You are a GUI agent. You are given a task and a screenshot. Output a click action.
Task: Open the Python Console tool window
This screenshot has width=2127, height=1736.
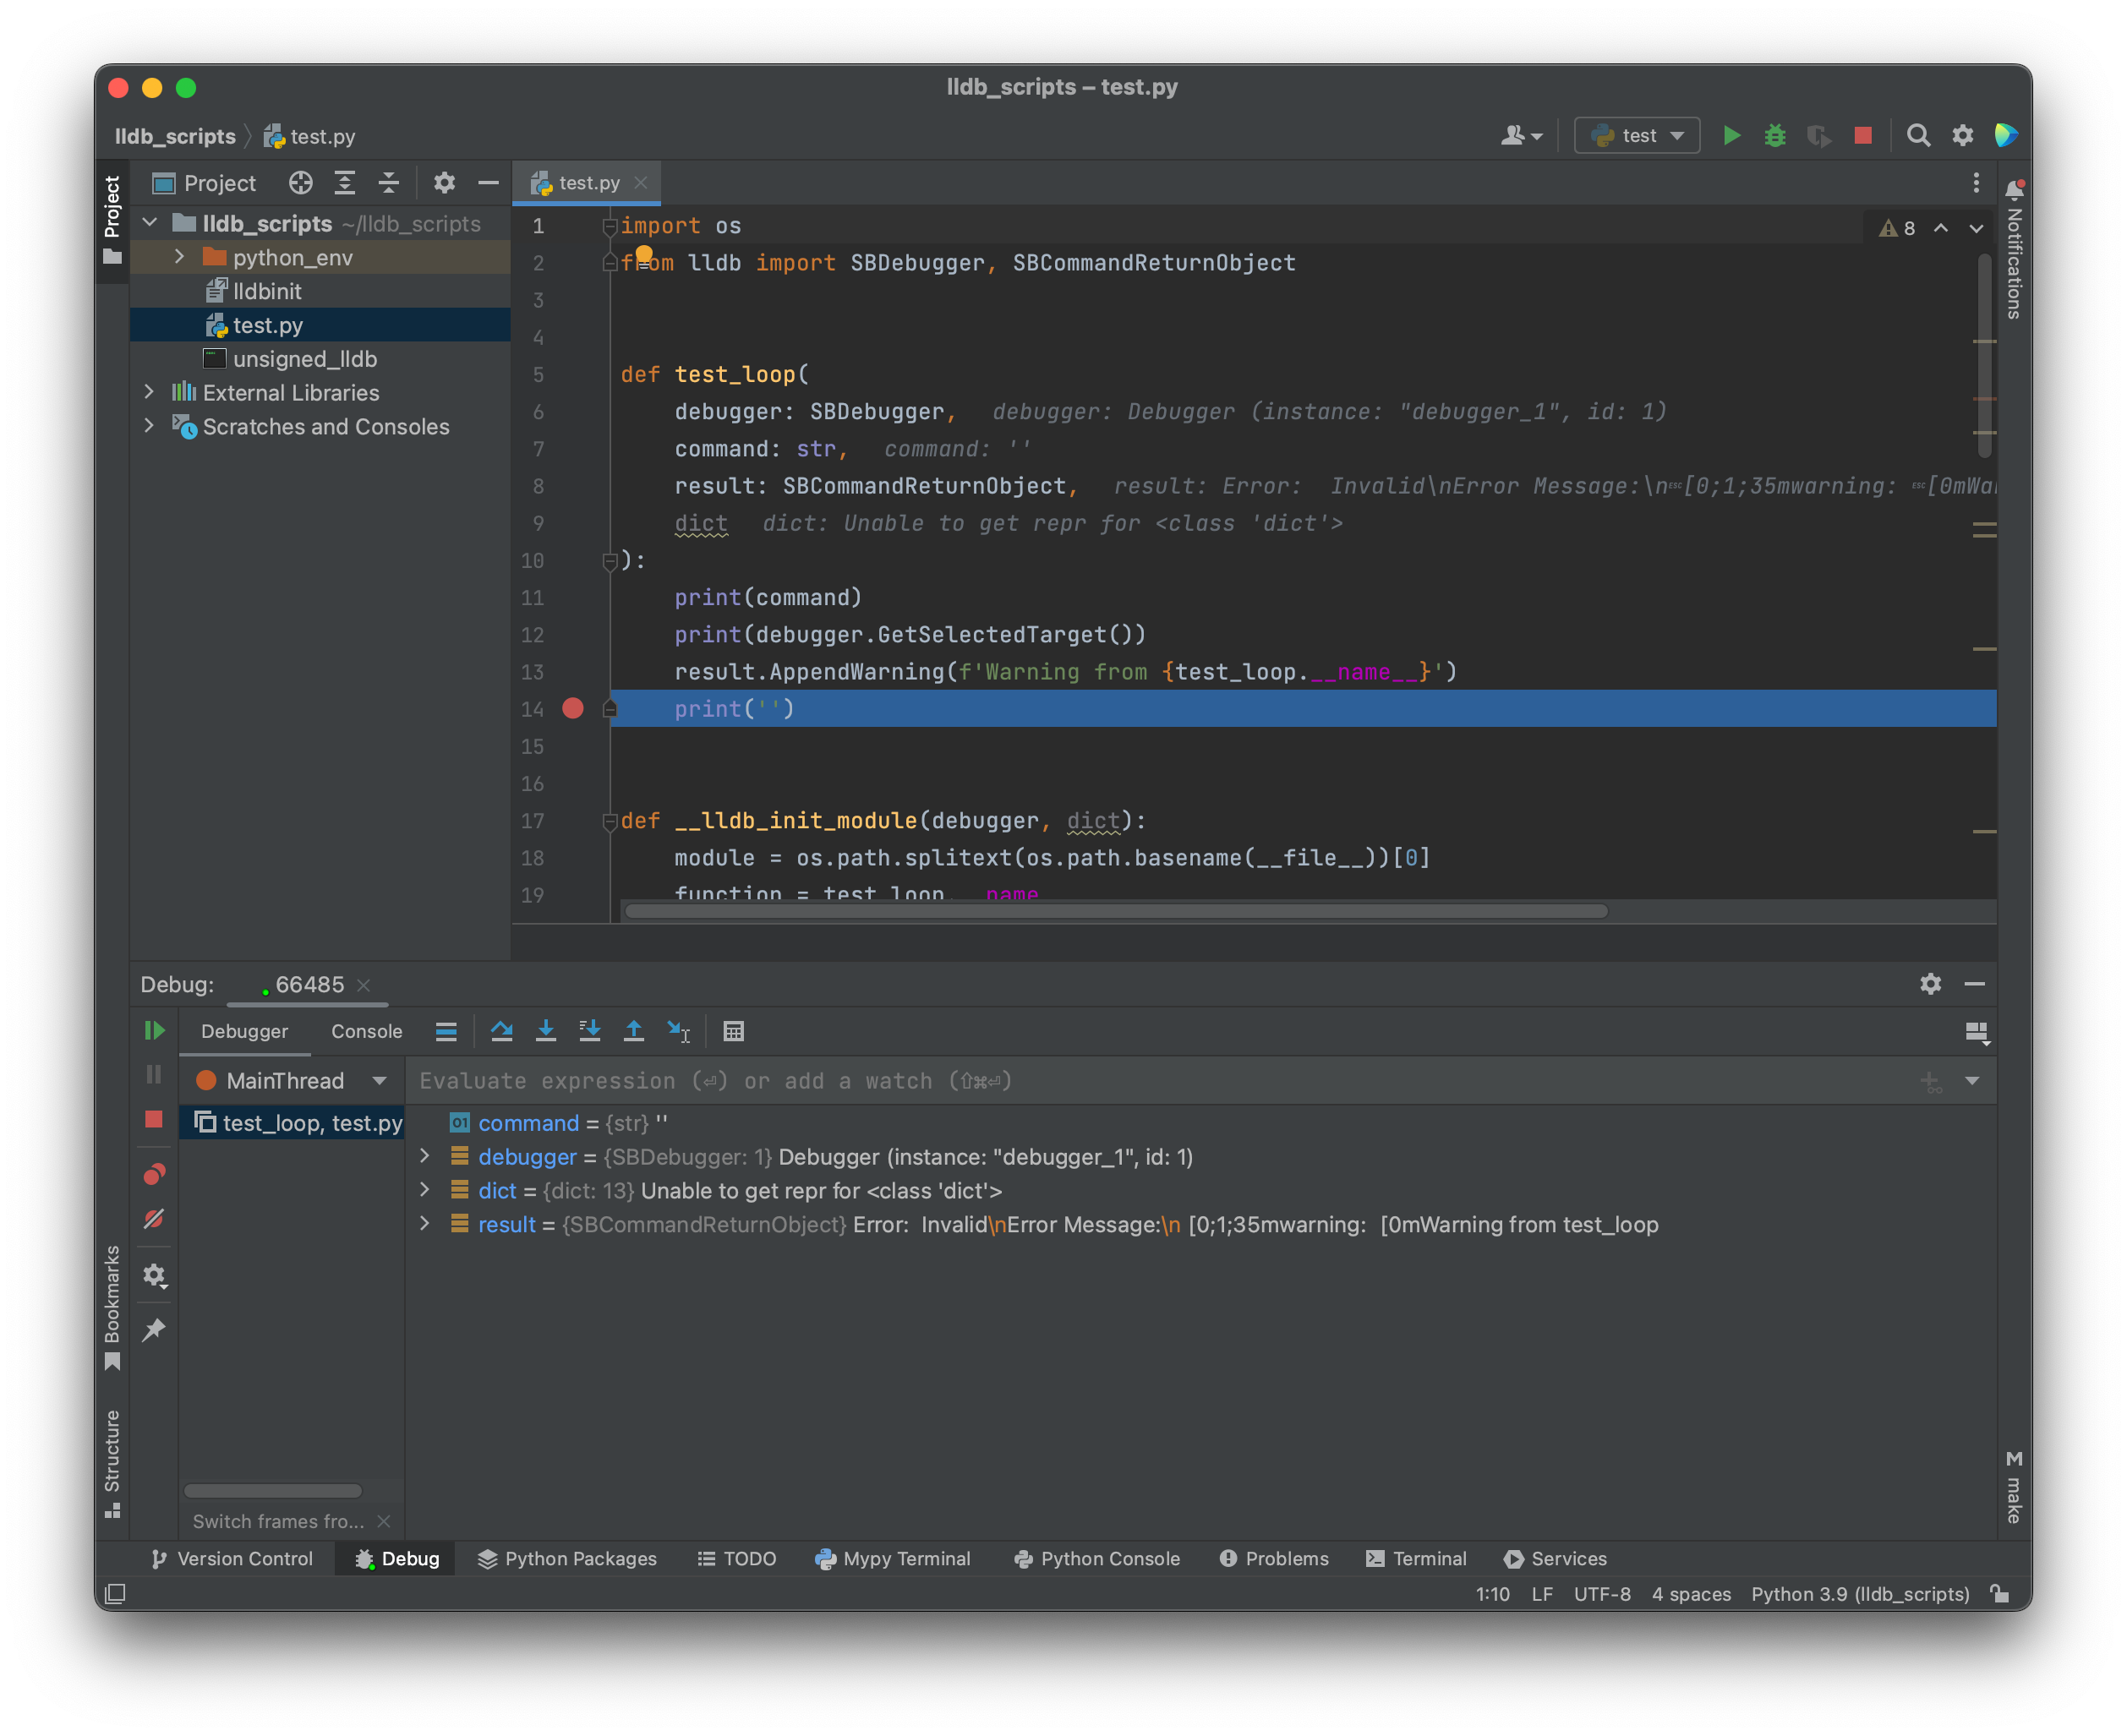(x=1097, y=1558)
